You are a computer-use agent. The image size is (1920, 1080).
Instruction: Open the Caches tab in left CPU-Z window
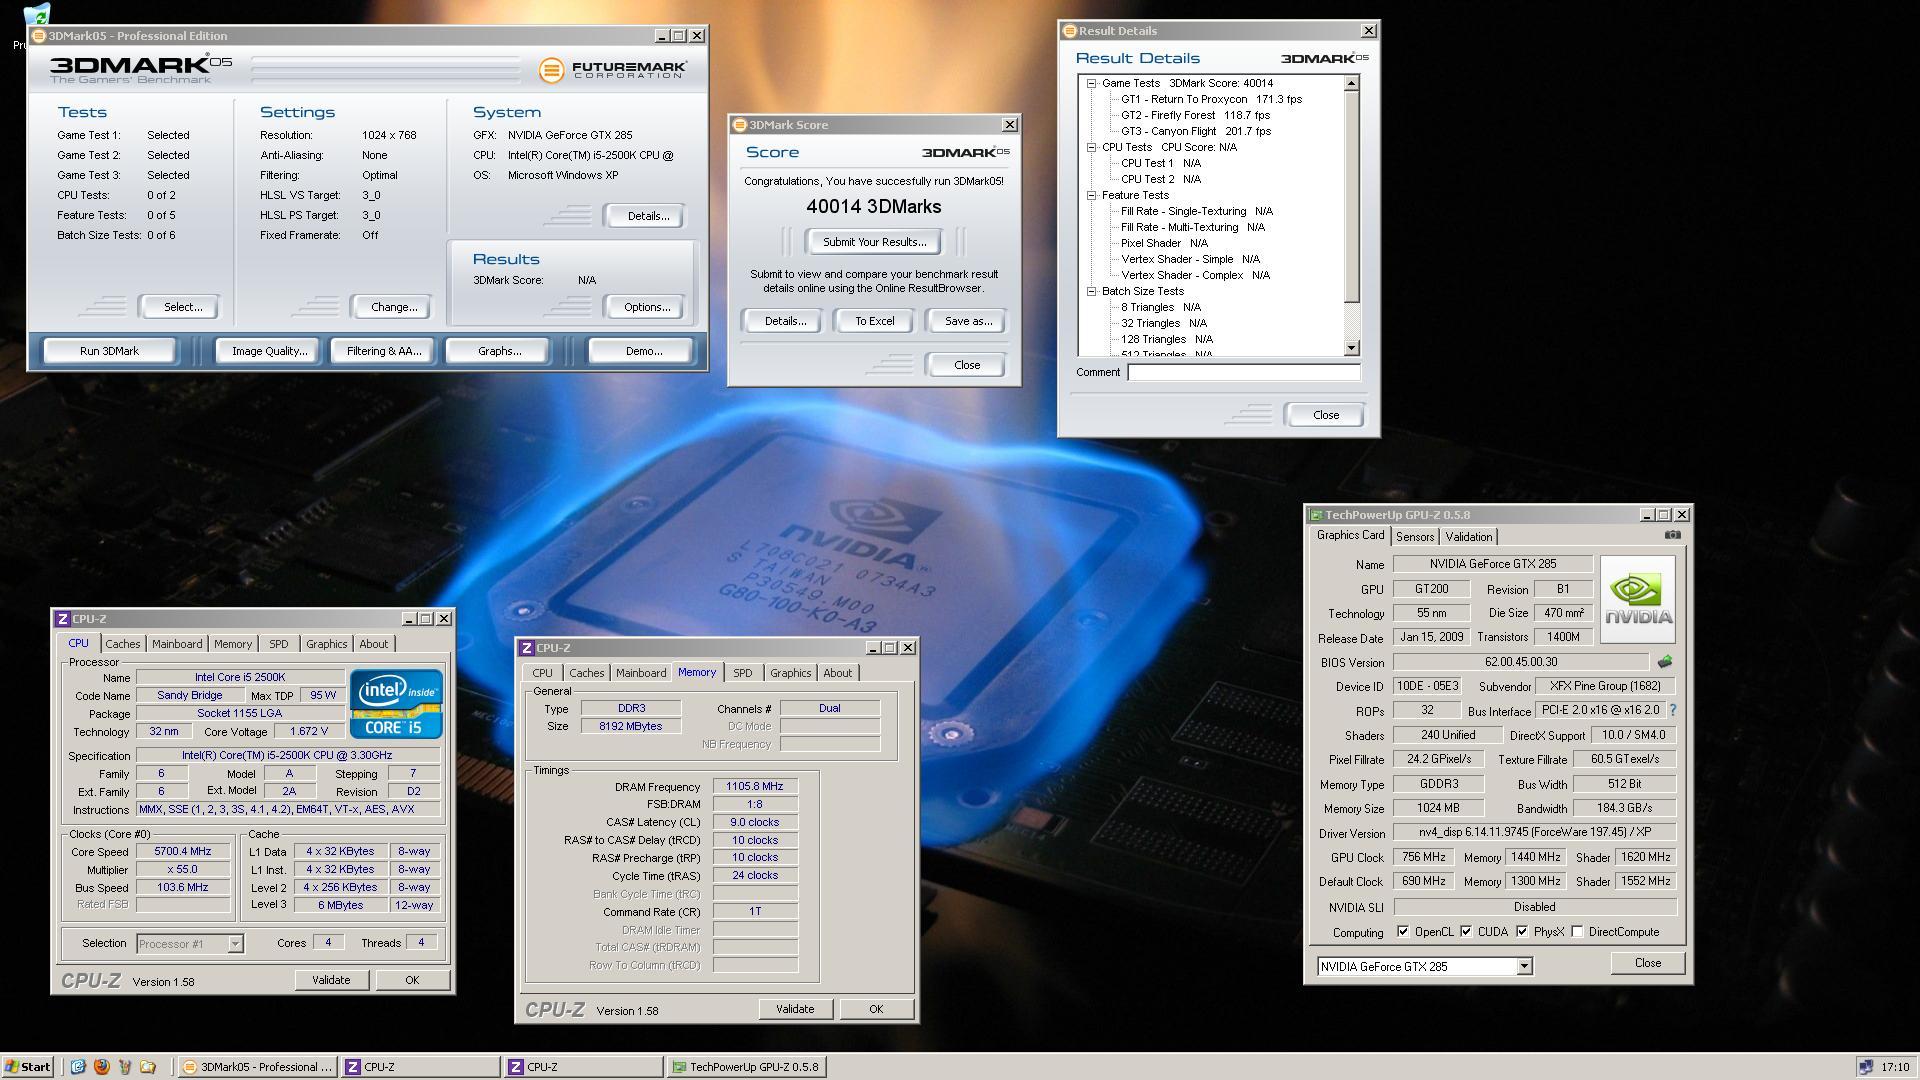coord(123,644)
